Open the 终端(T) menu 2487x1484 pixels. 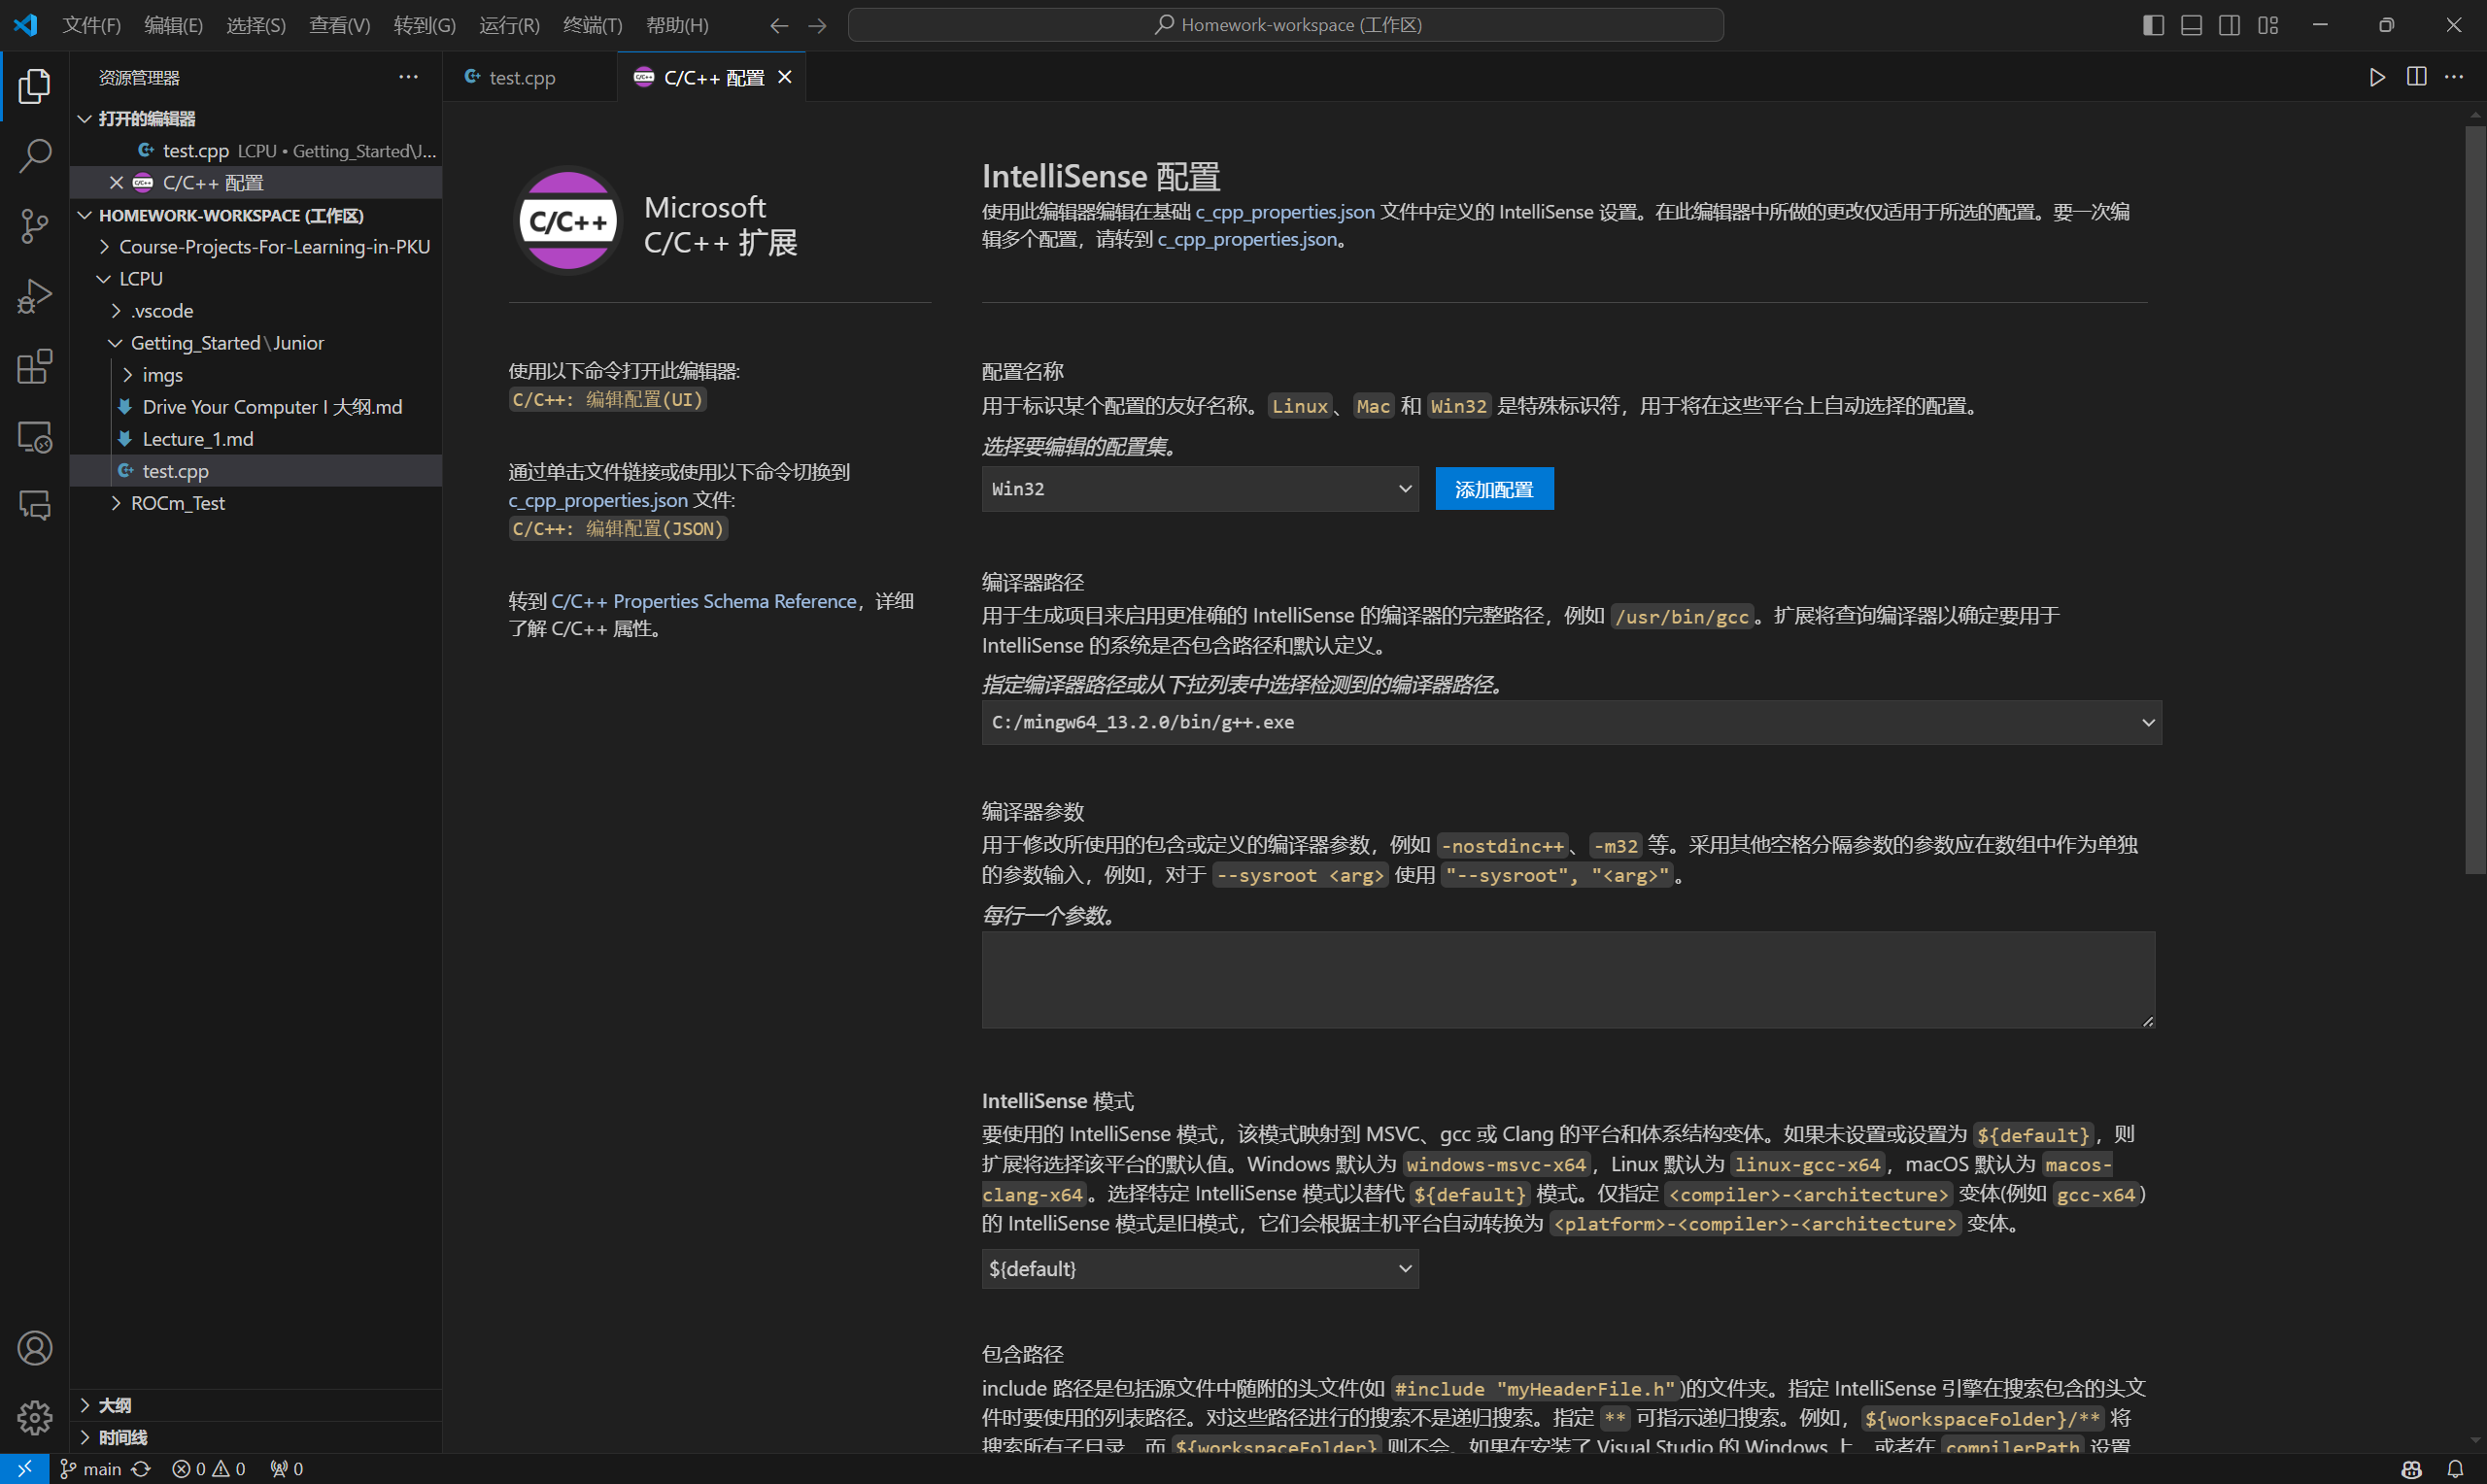point(592,25)
